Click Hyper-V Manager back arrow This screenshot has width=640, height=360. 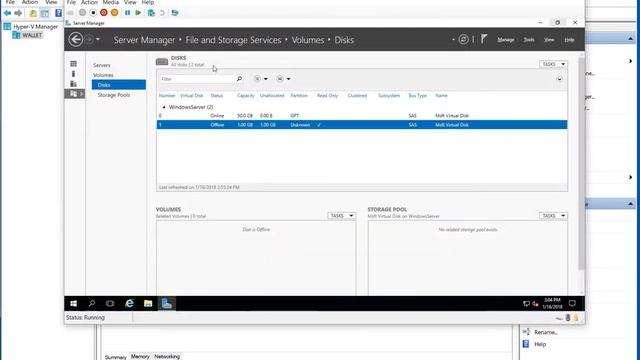pyautogui.click(x=7, y=13)
